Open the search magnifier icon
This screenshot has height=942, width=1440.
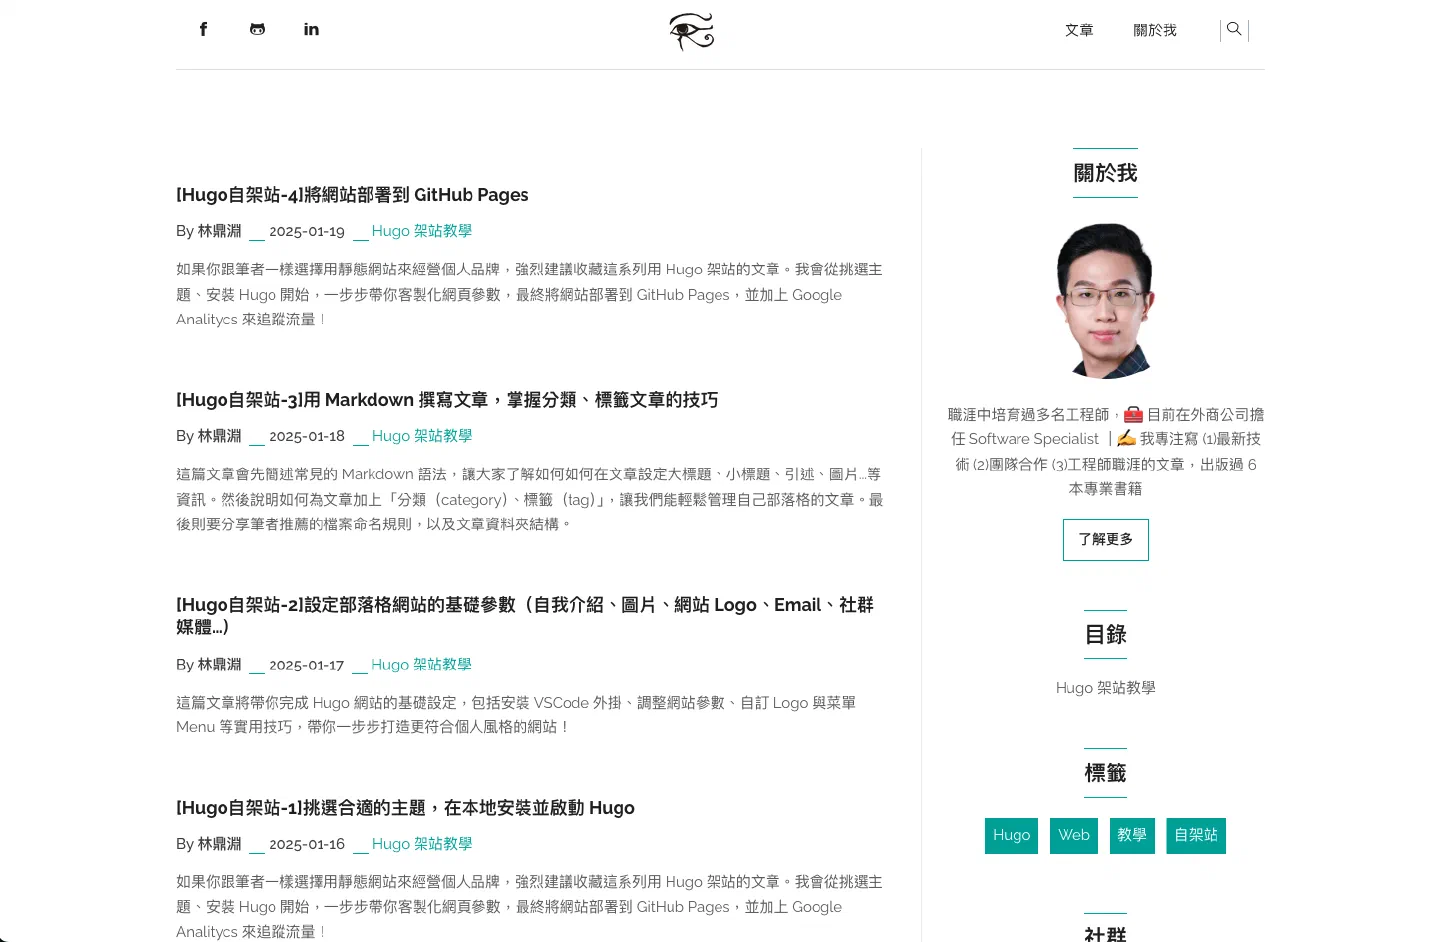point(1234,30)
